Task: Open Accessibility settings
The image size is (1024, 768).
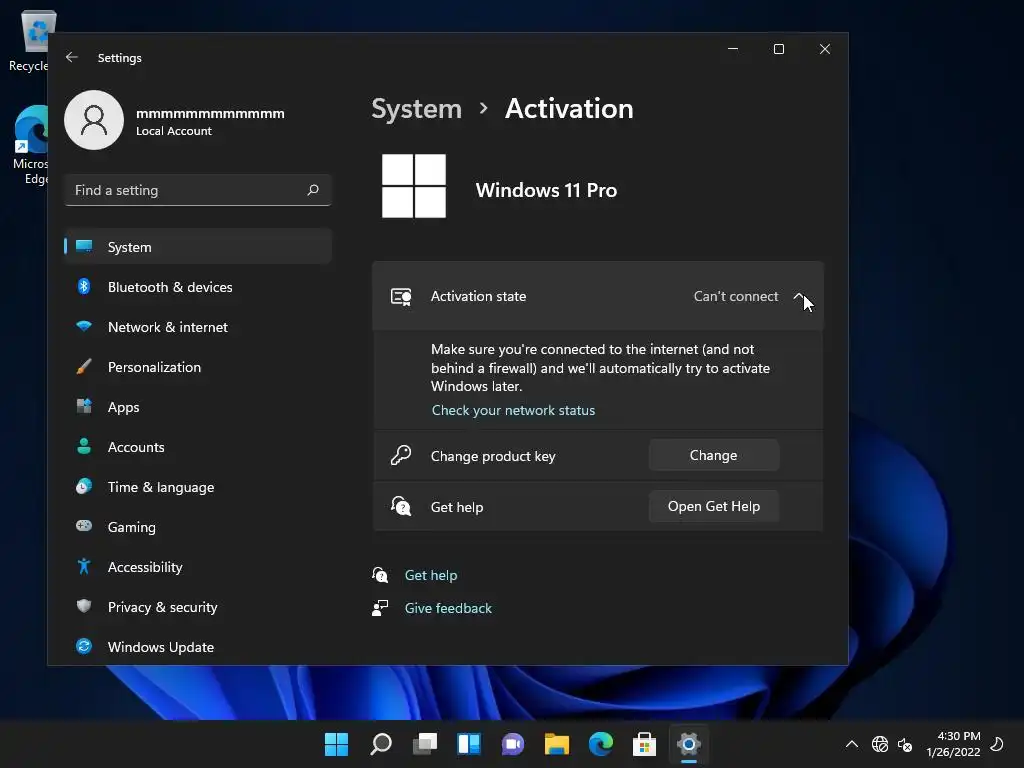Action: (x=198, y=567)
